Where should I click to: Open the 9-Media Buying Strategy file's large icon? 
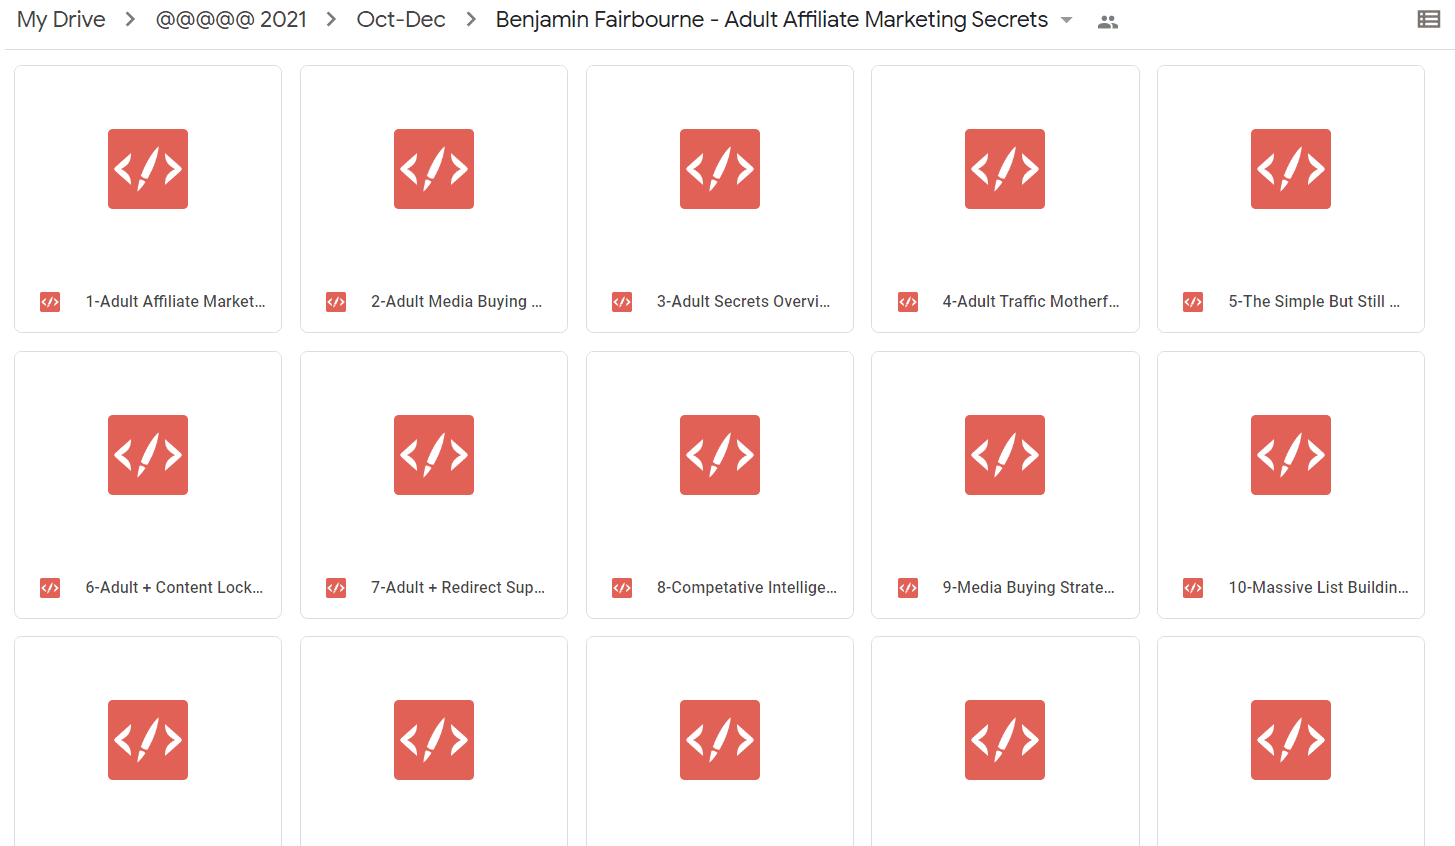pyautogui.click(x=1005, y=455)
